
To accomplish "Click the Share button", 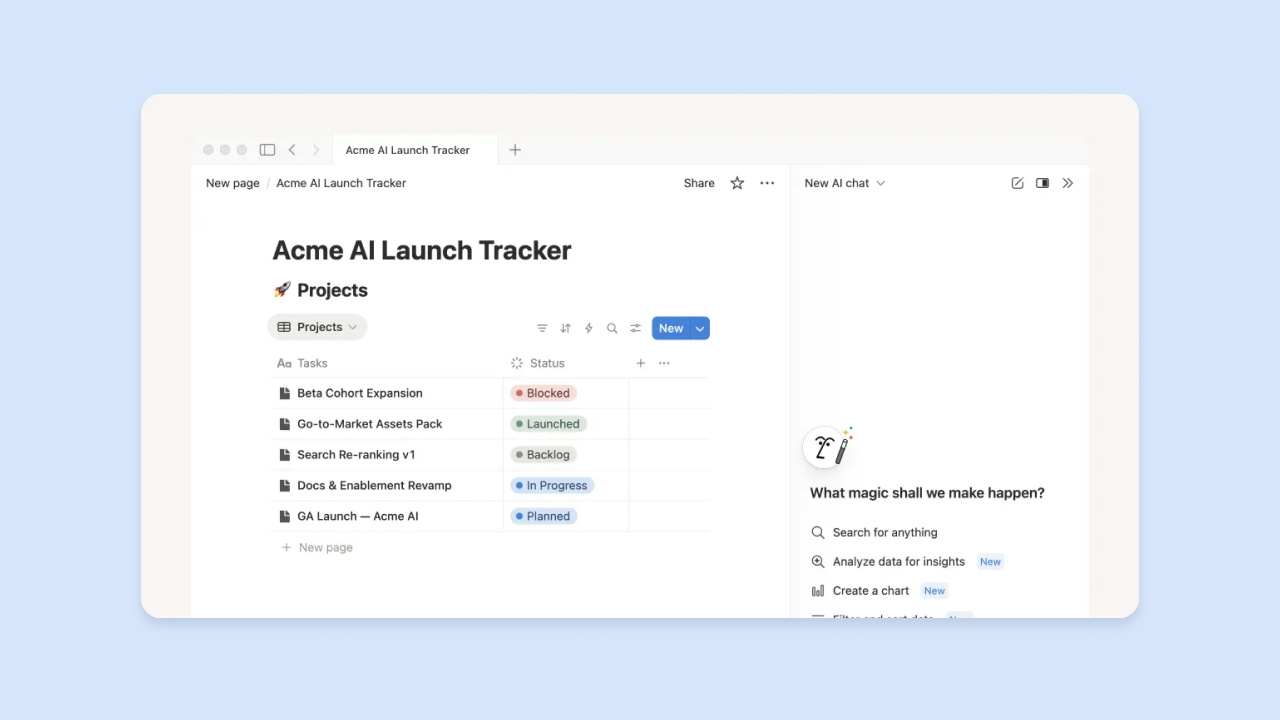I will (699, 183).
